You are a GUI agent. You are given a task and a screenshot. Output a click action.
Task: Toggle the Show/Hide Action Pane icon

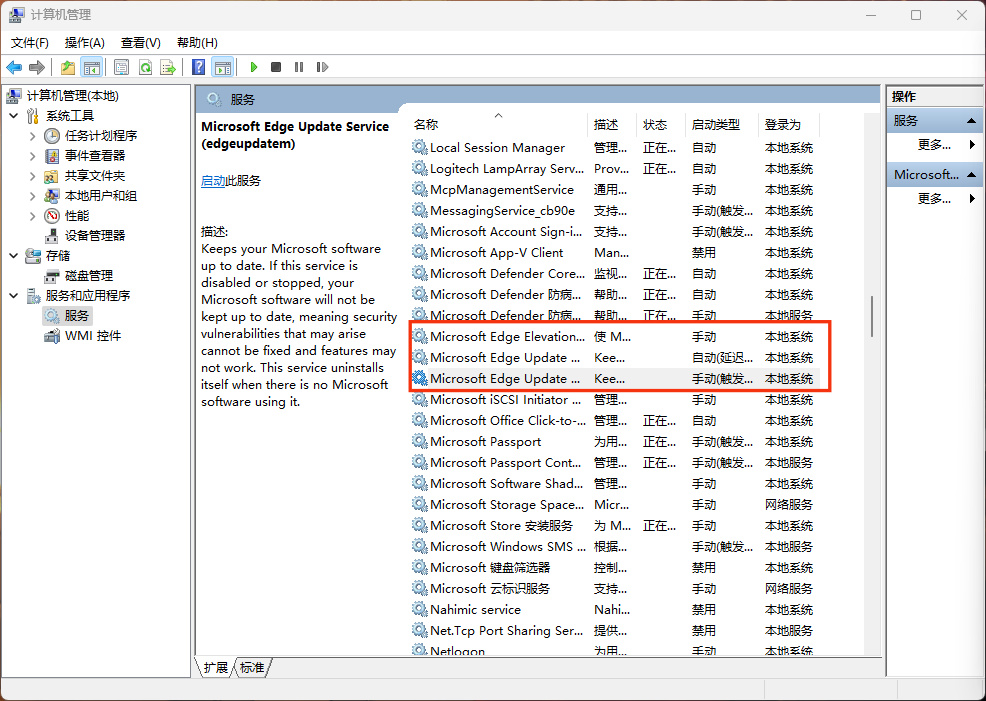pyautogui.click(x=223, y=67)
